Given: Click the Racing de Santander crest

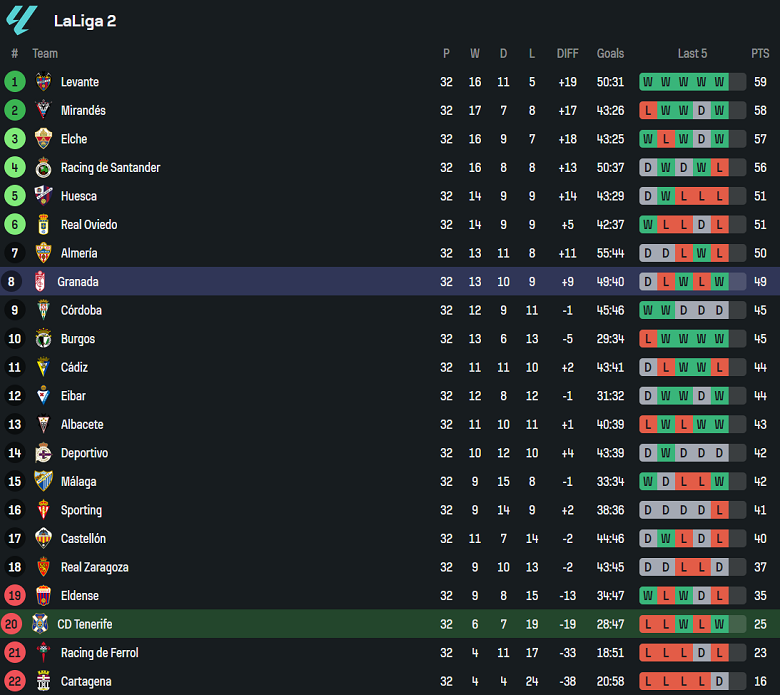Looking at the screenshot, I should coord(43,168).
